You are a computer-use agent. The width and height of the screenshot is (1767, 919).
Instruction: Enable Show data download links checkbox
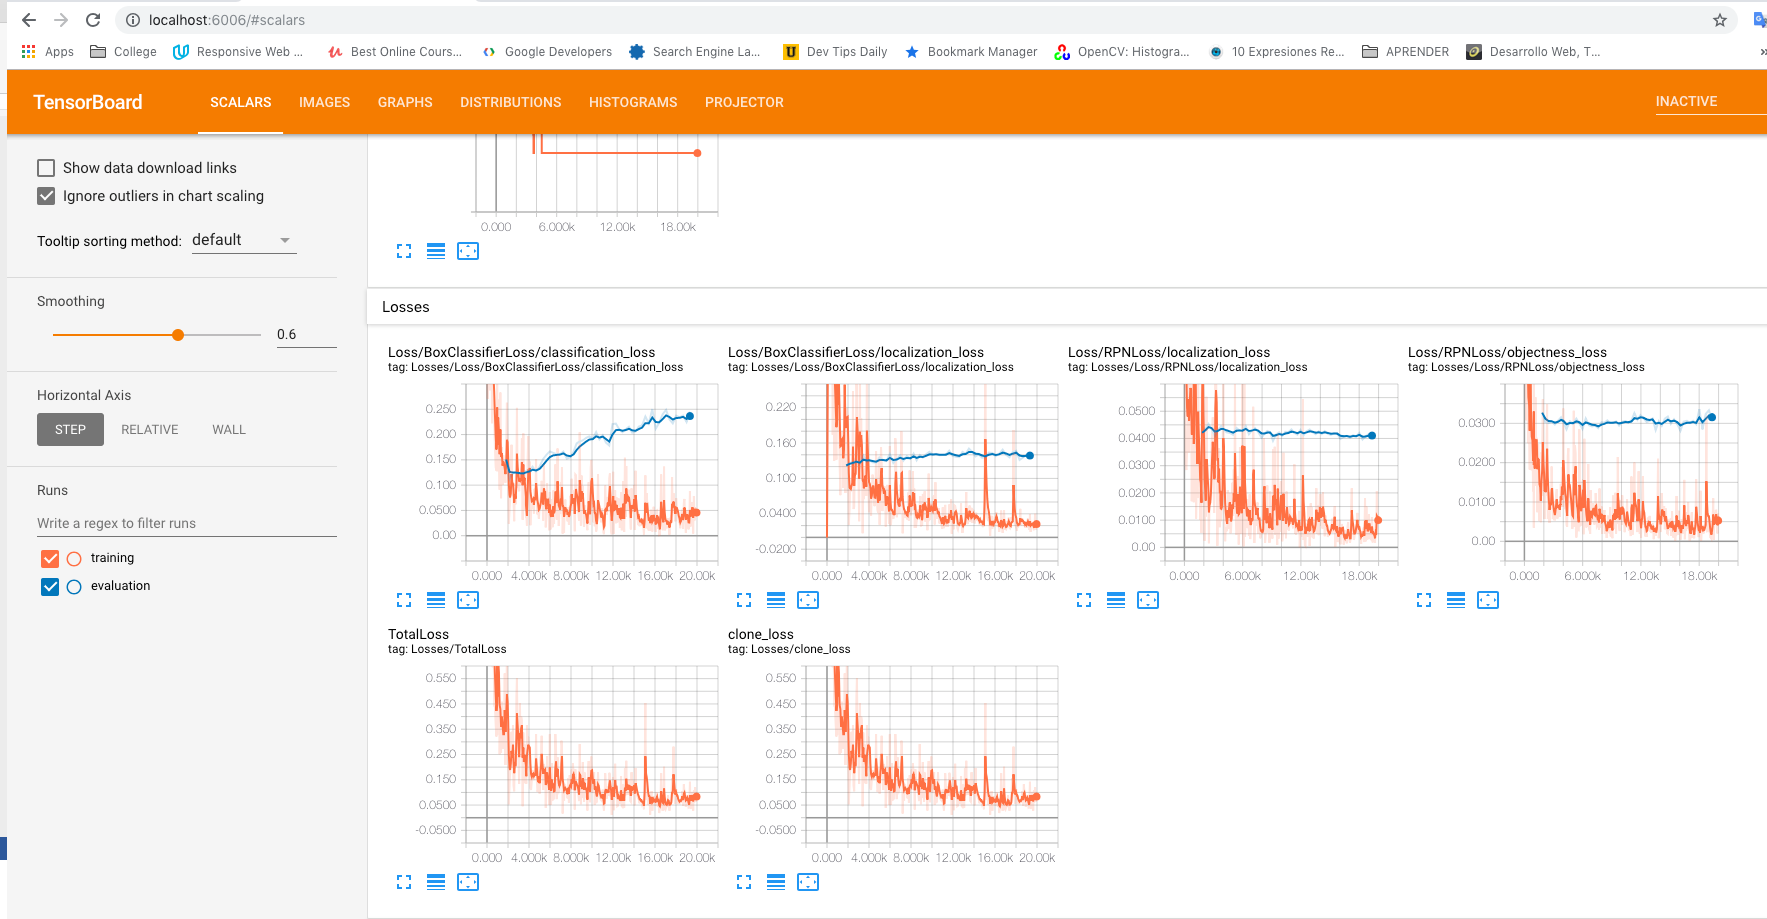pos(46,168)
